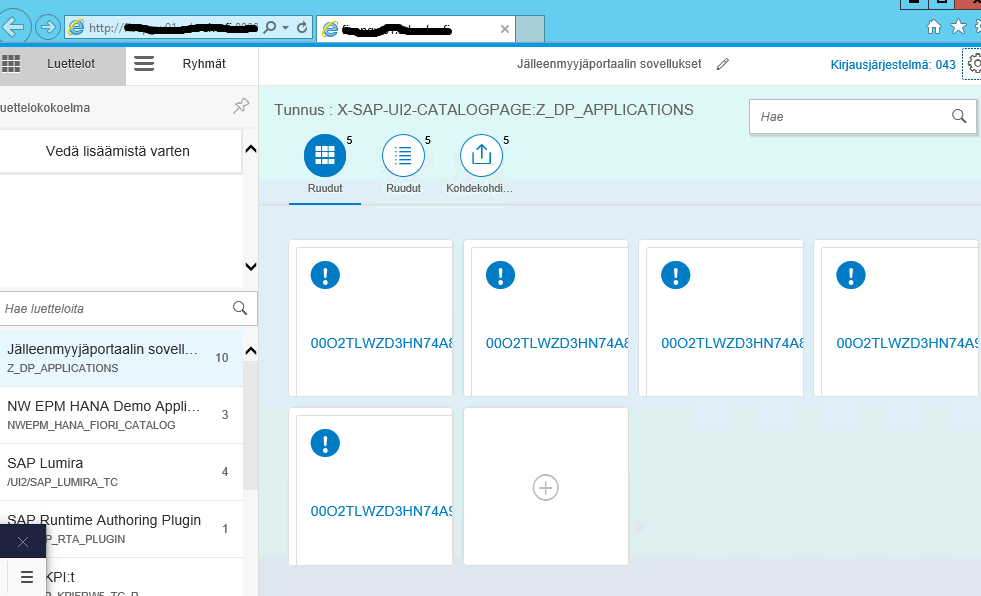This screenshot has width=981, height=596.
Task: Close the dark overlay panel with X
Action: (23, 542)
